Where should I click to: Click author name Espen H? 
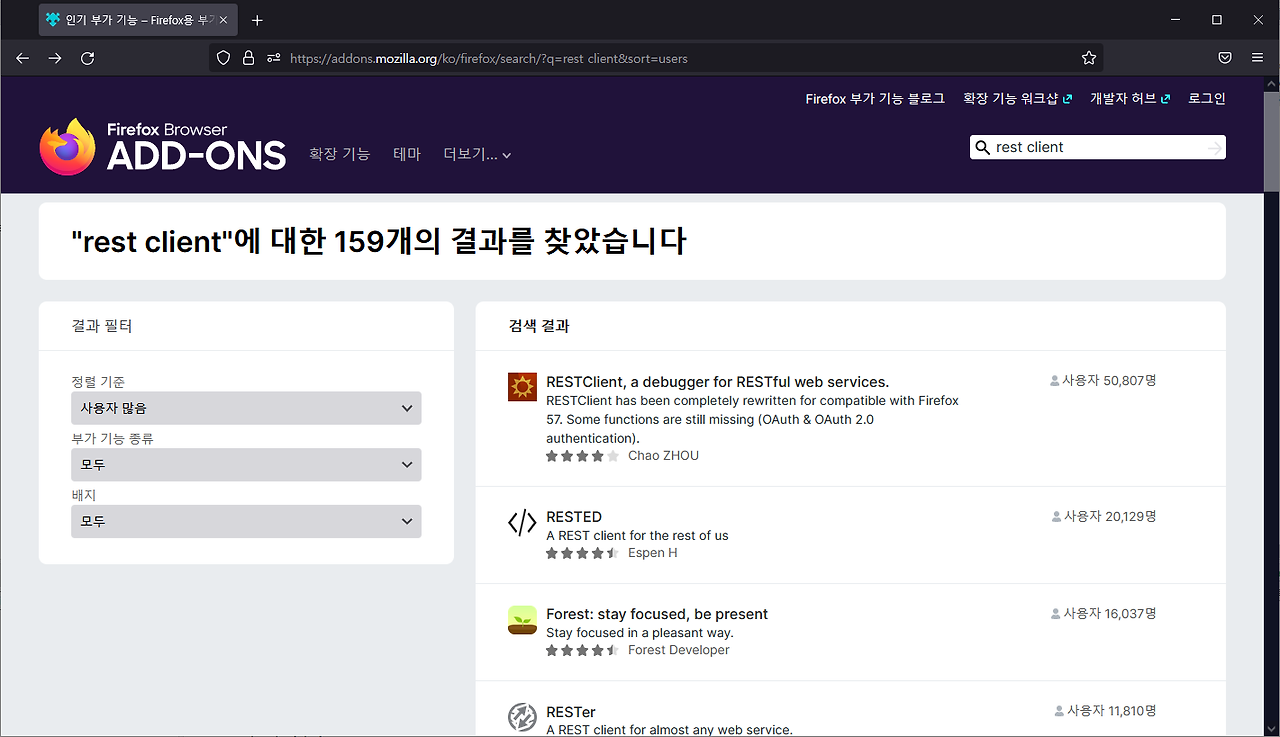pos(653,553)
